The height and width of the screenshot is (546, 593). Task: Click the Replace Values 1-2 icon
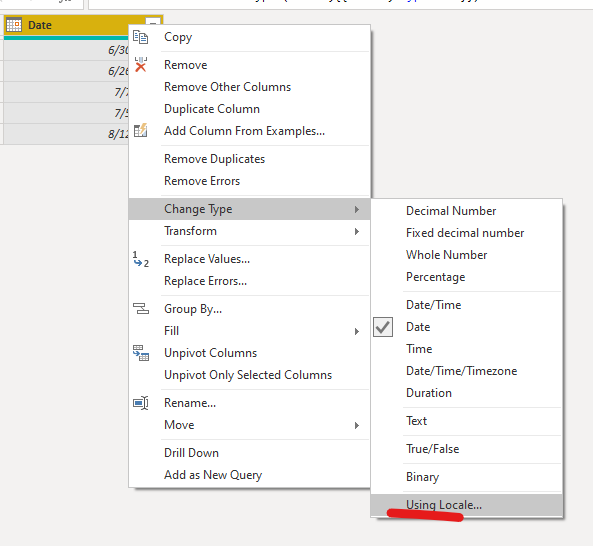(x=141, y=259)
